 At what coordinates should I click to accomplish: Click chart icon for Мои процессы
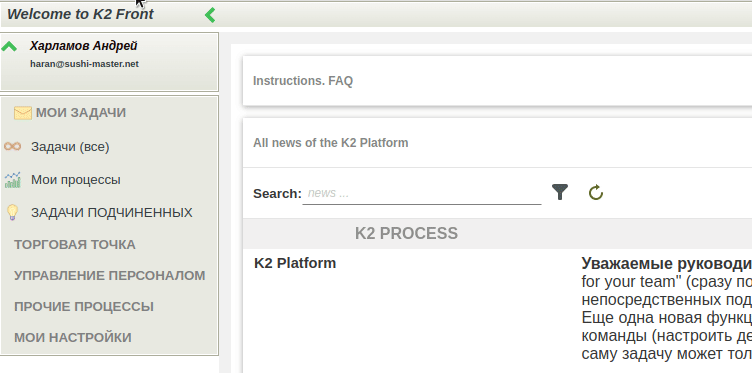click(x=12, y=180)
